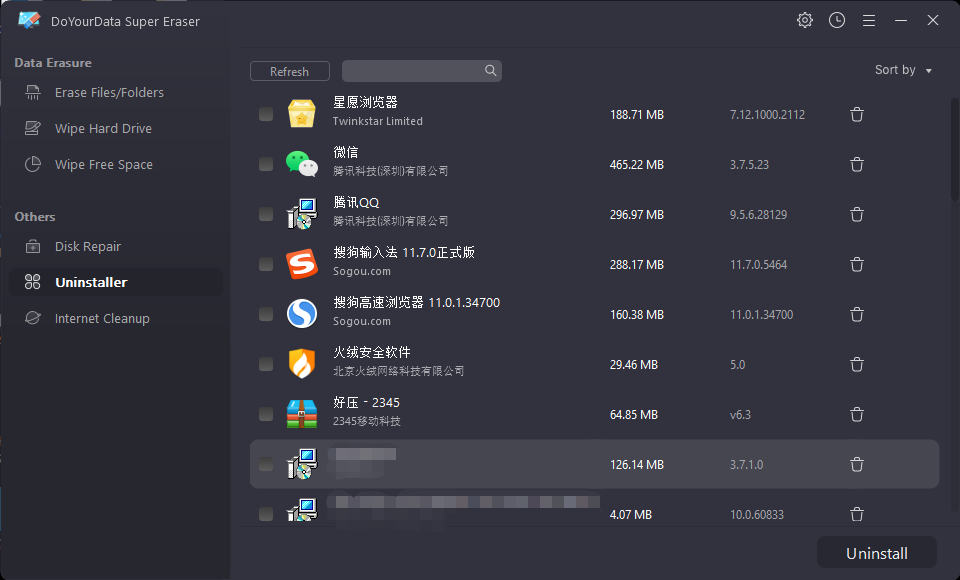Tick the 火绒安全软件 checkbox

click(266, 364)
